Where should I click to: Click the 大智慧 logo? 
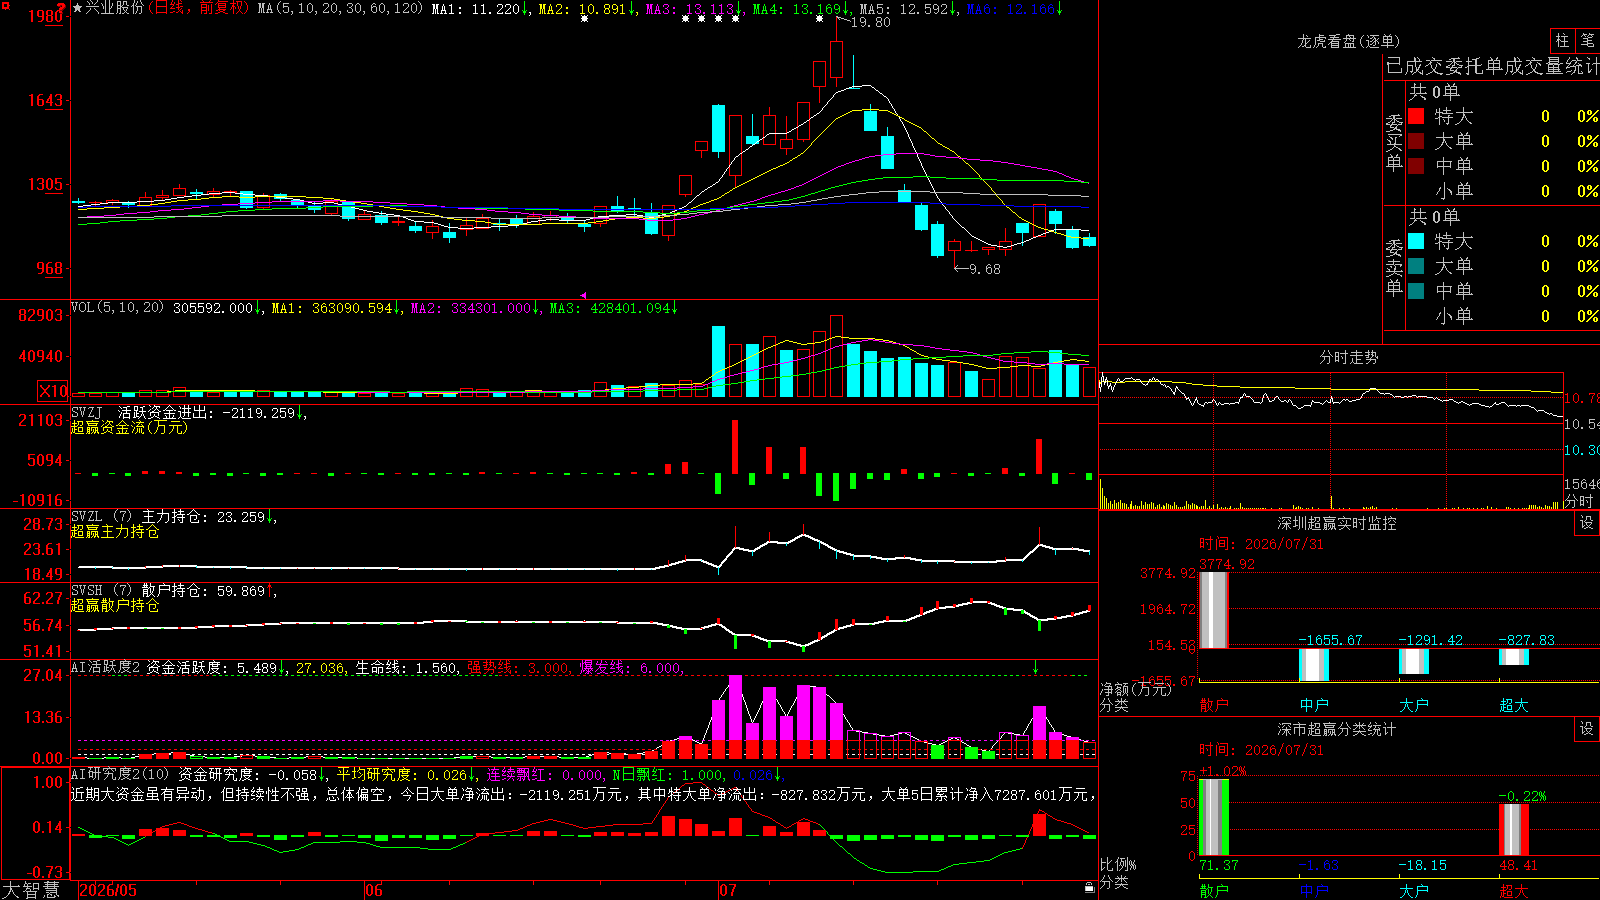point(31,890)
